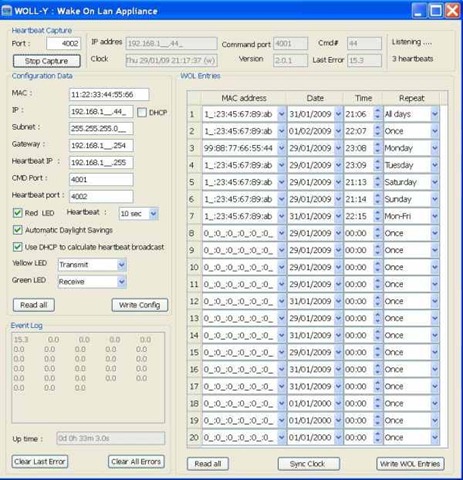Click the Heartbeat port field in Configuration
The image size is (463, 480).
(x=101, y=197)
